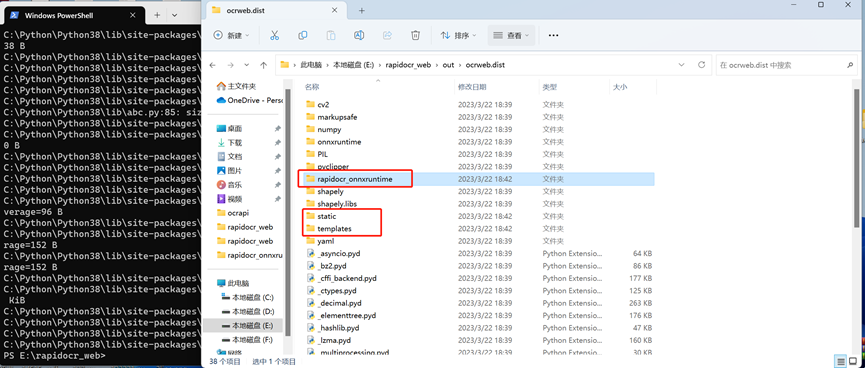Screen dimensions: 865x368
Task: Click the 本地磁盘 (E:) breadcrumb segment
Action: [353, 65]
